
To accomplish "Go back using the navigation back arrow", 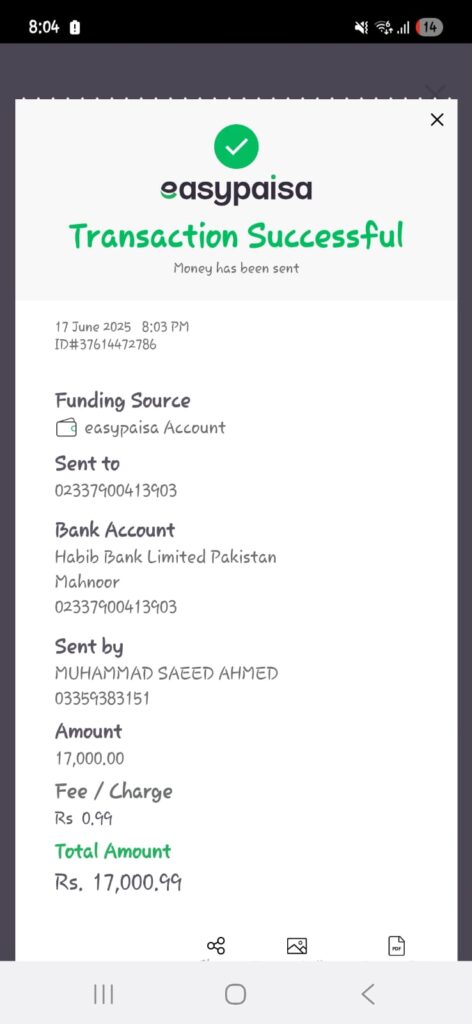I will [x=368, y=994].
